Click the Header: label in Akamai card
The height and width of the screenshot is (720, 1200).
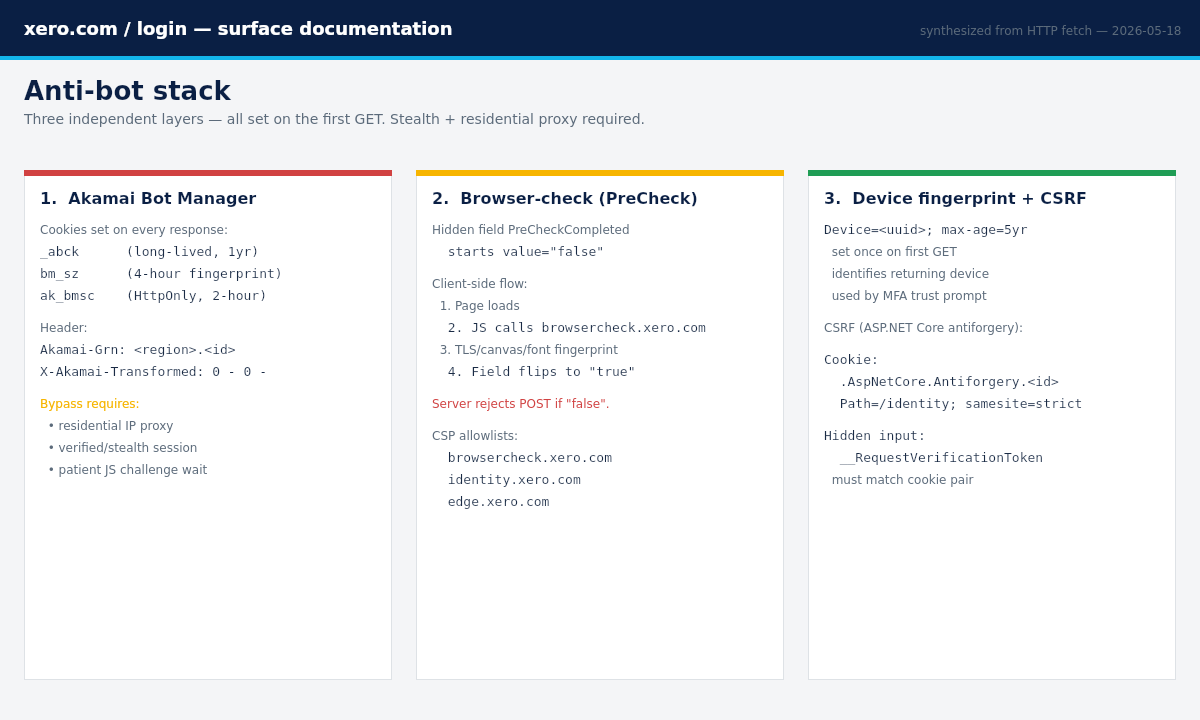pos(64,328)
